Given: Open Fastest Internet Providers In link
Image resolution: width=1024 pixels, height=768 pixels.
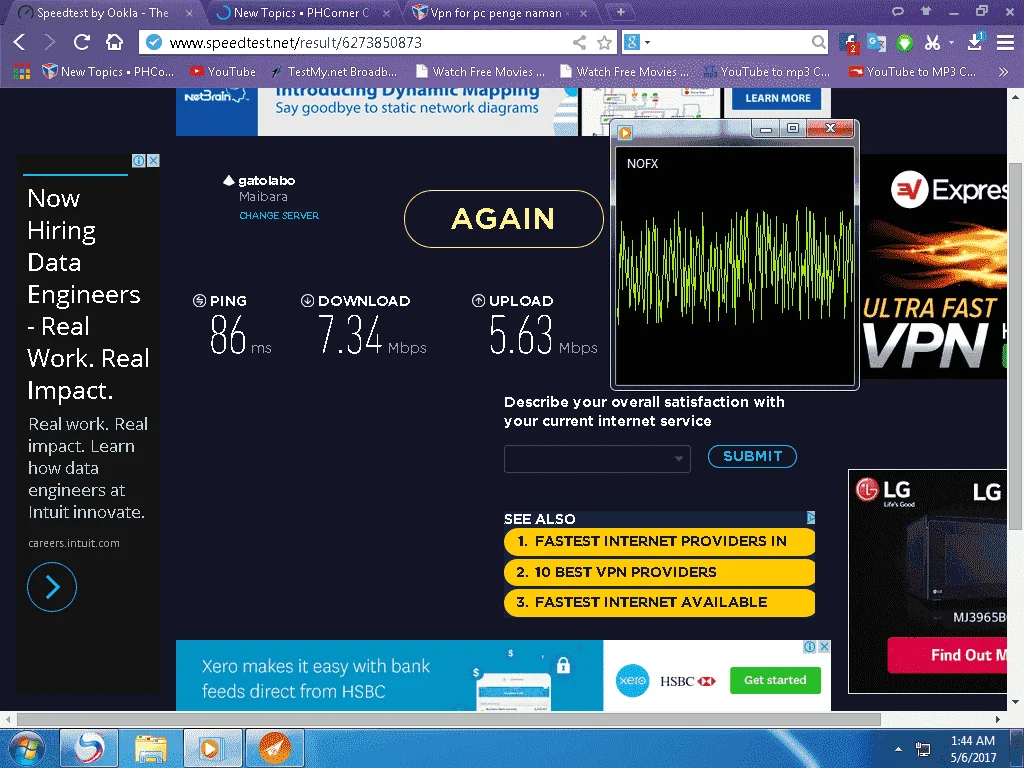Looking at the screenshot, I should [659, 541].
